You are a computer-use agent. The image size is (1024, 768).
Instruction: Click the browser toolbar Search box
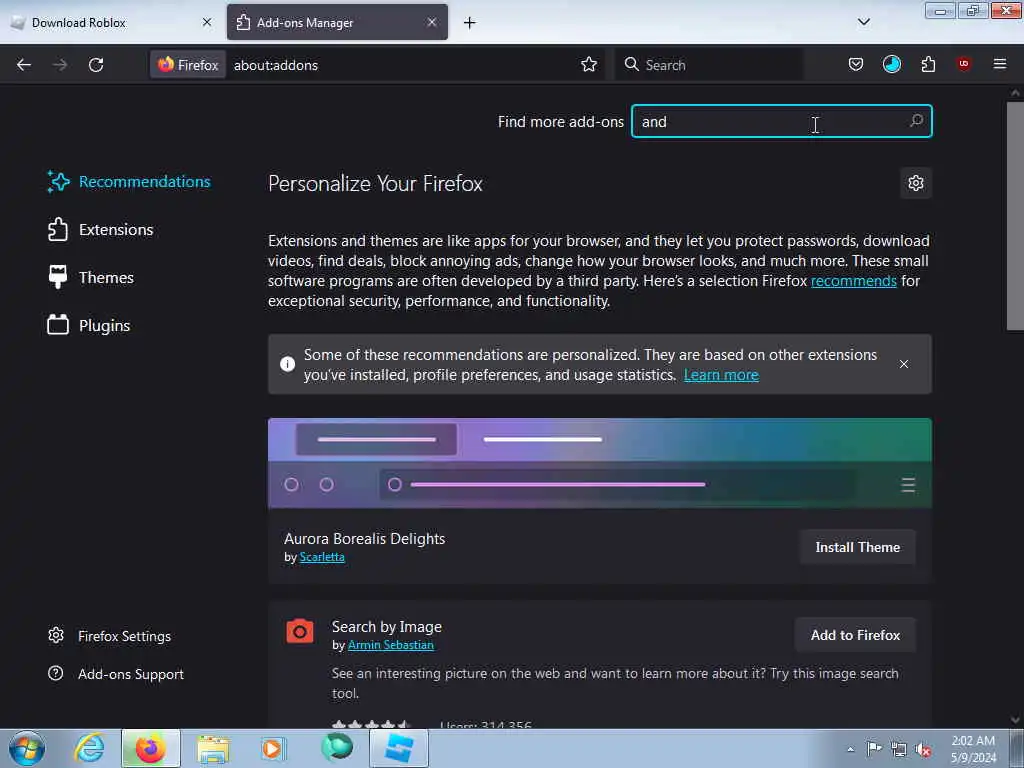[709, 65]
